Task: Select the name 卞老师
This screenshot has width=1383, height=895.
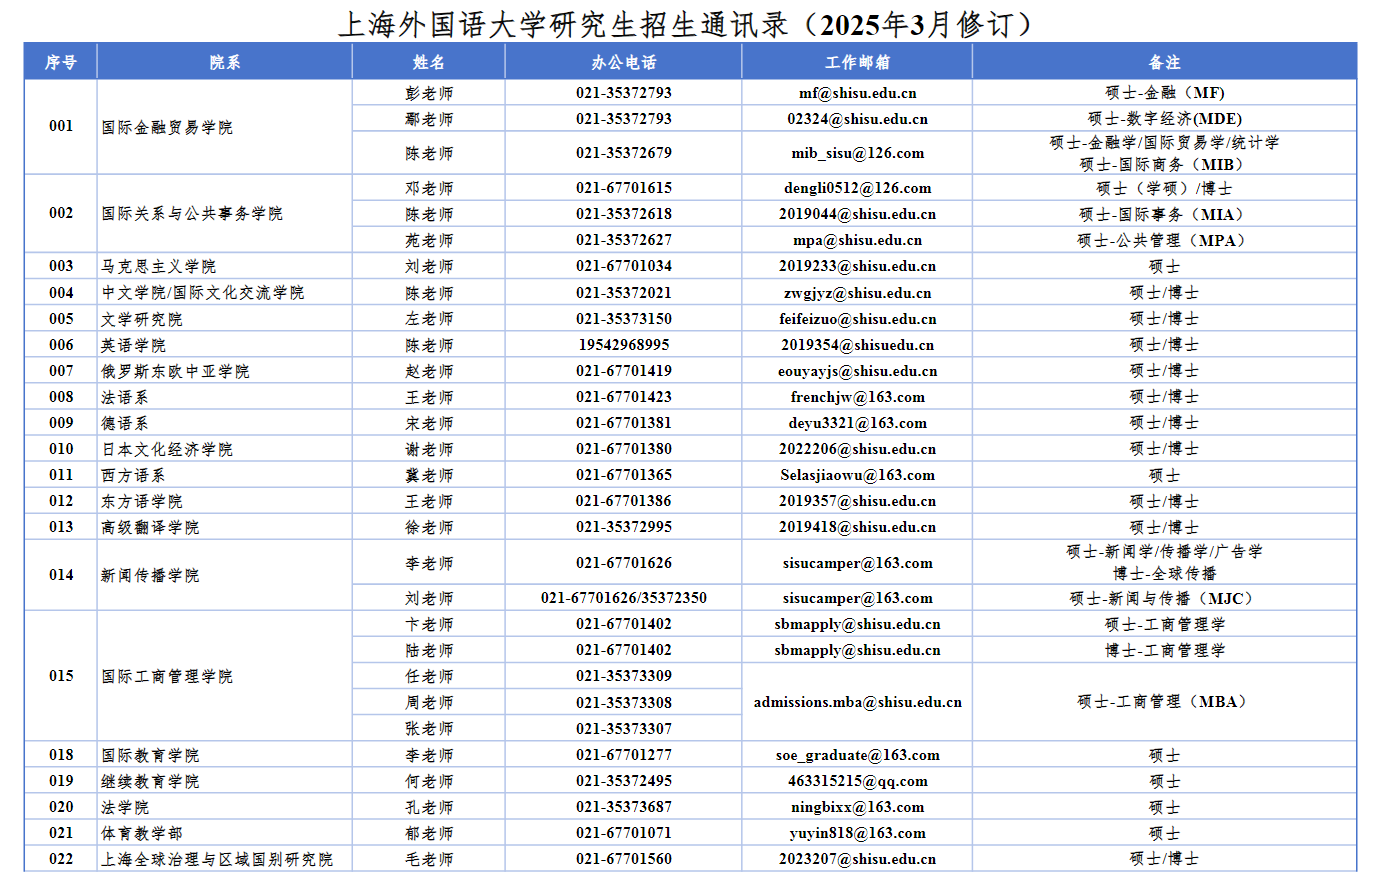Action: click(429, 624)
